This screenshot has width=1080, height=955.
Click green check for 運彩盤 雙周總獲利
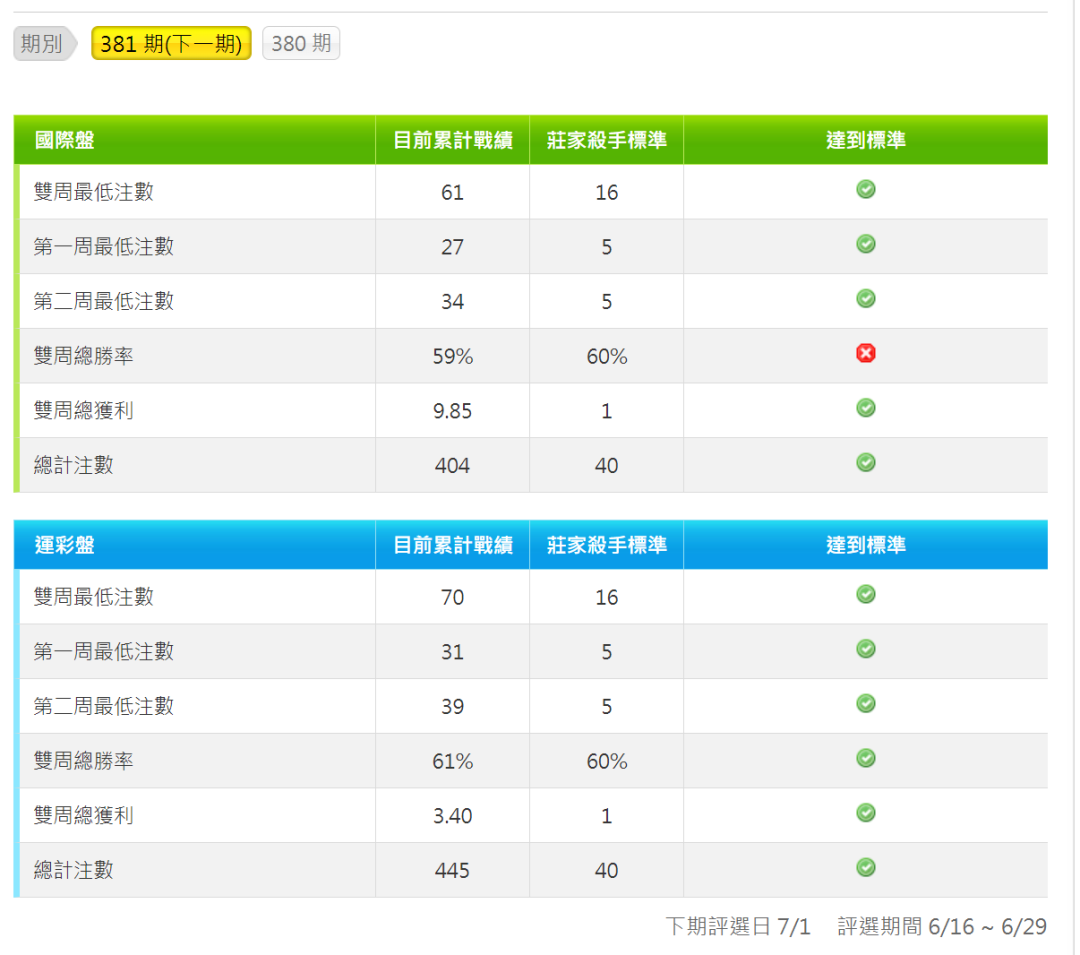866,813
